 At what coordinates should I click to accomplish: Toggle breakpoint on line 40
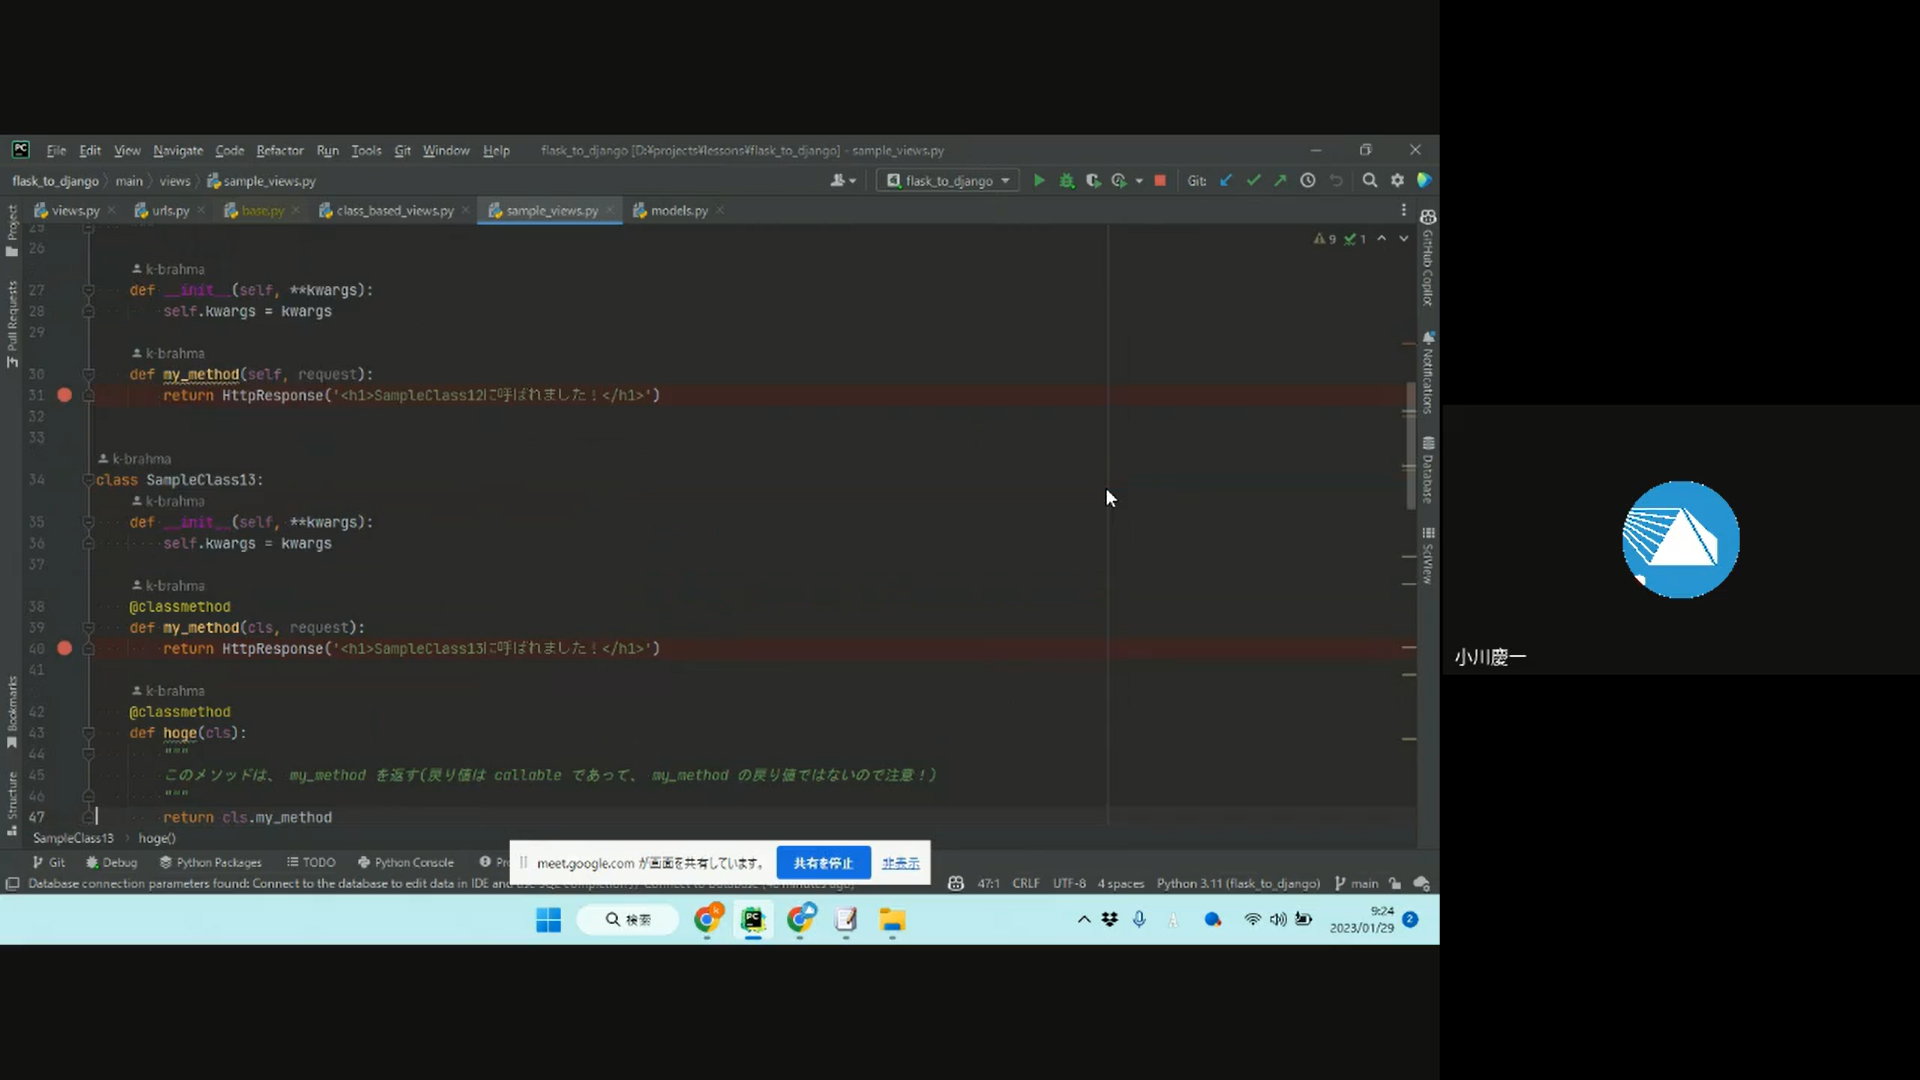[64, 648]
